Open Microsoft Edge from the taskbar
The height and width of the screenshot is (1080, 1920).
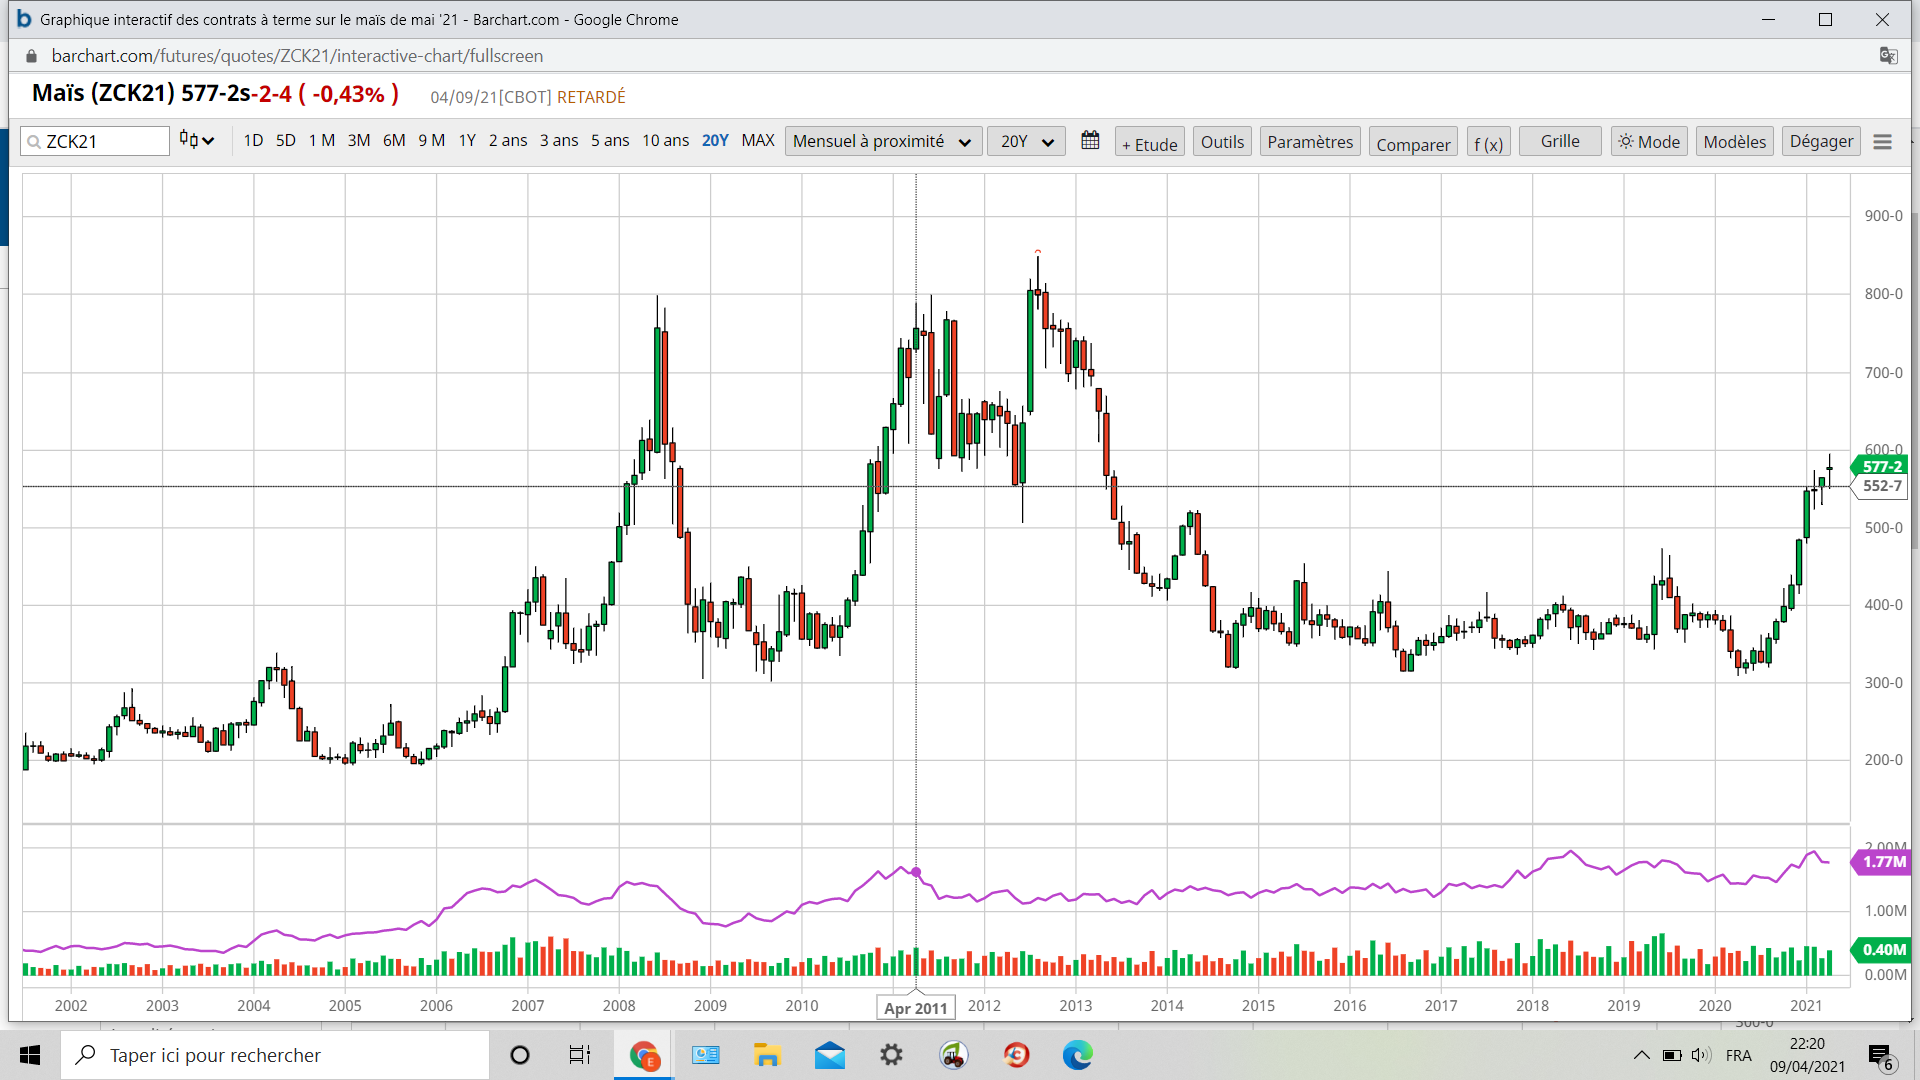pos(1077,1055)
